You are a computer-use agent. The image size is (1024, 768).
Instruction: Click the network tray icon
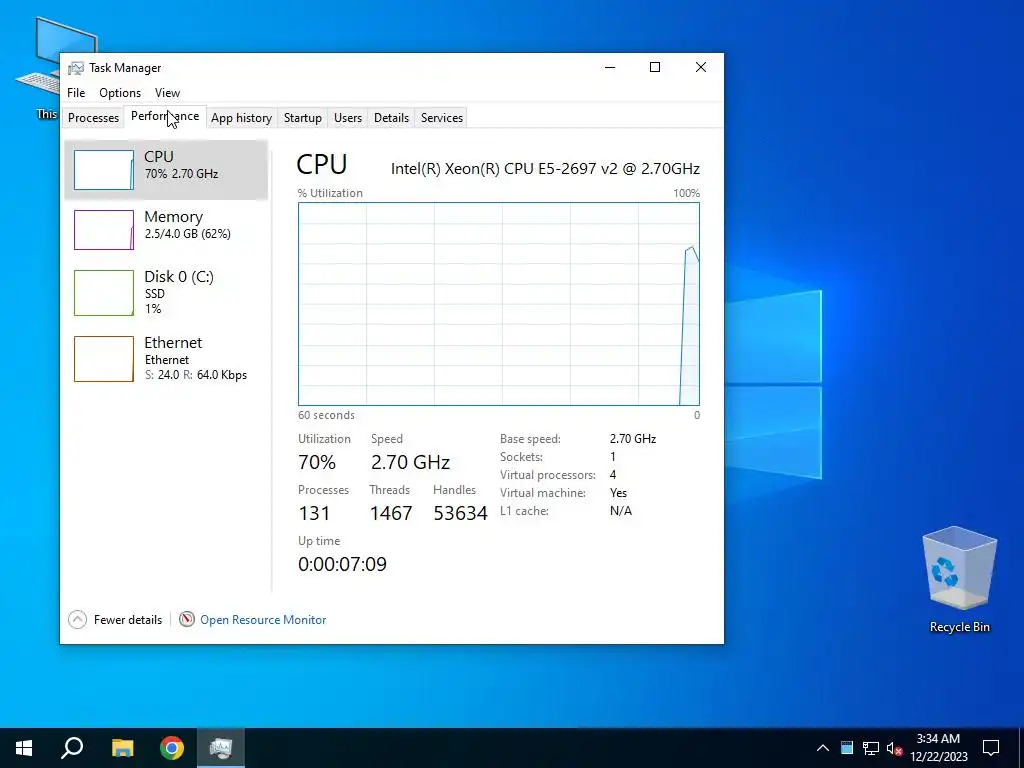(871, 748)
